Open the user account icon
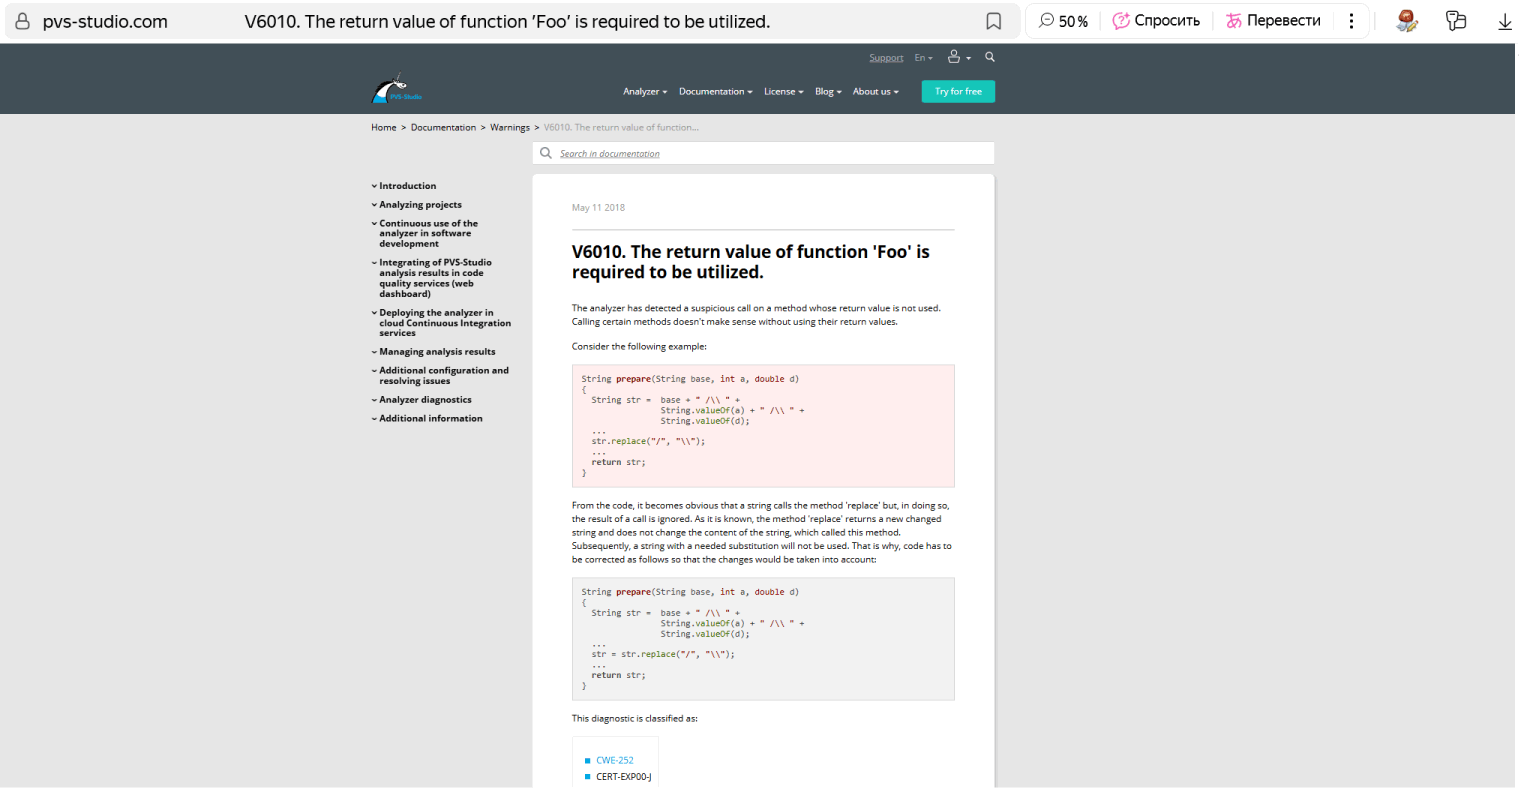 tap(955, 57)
